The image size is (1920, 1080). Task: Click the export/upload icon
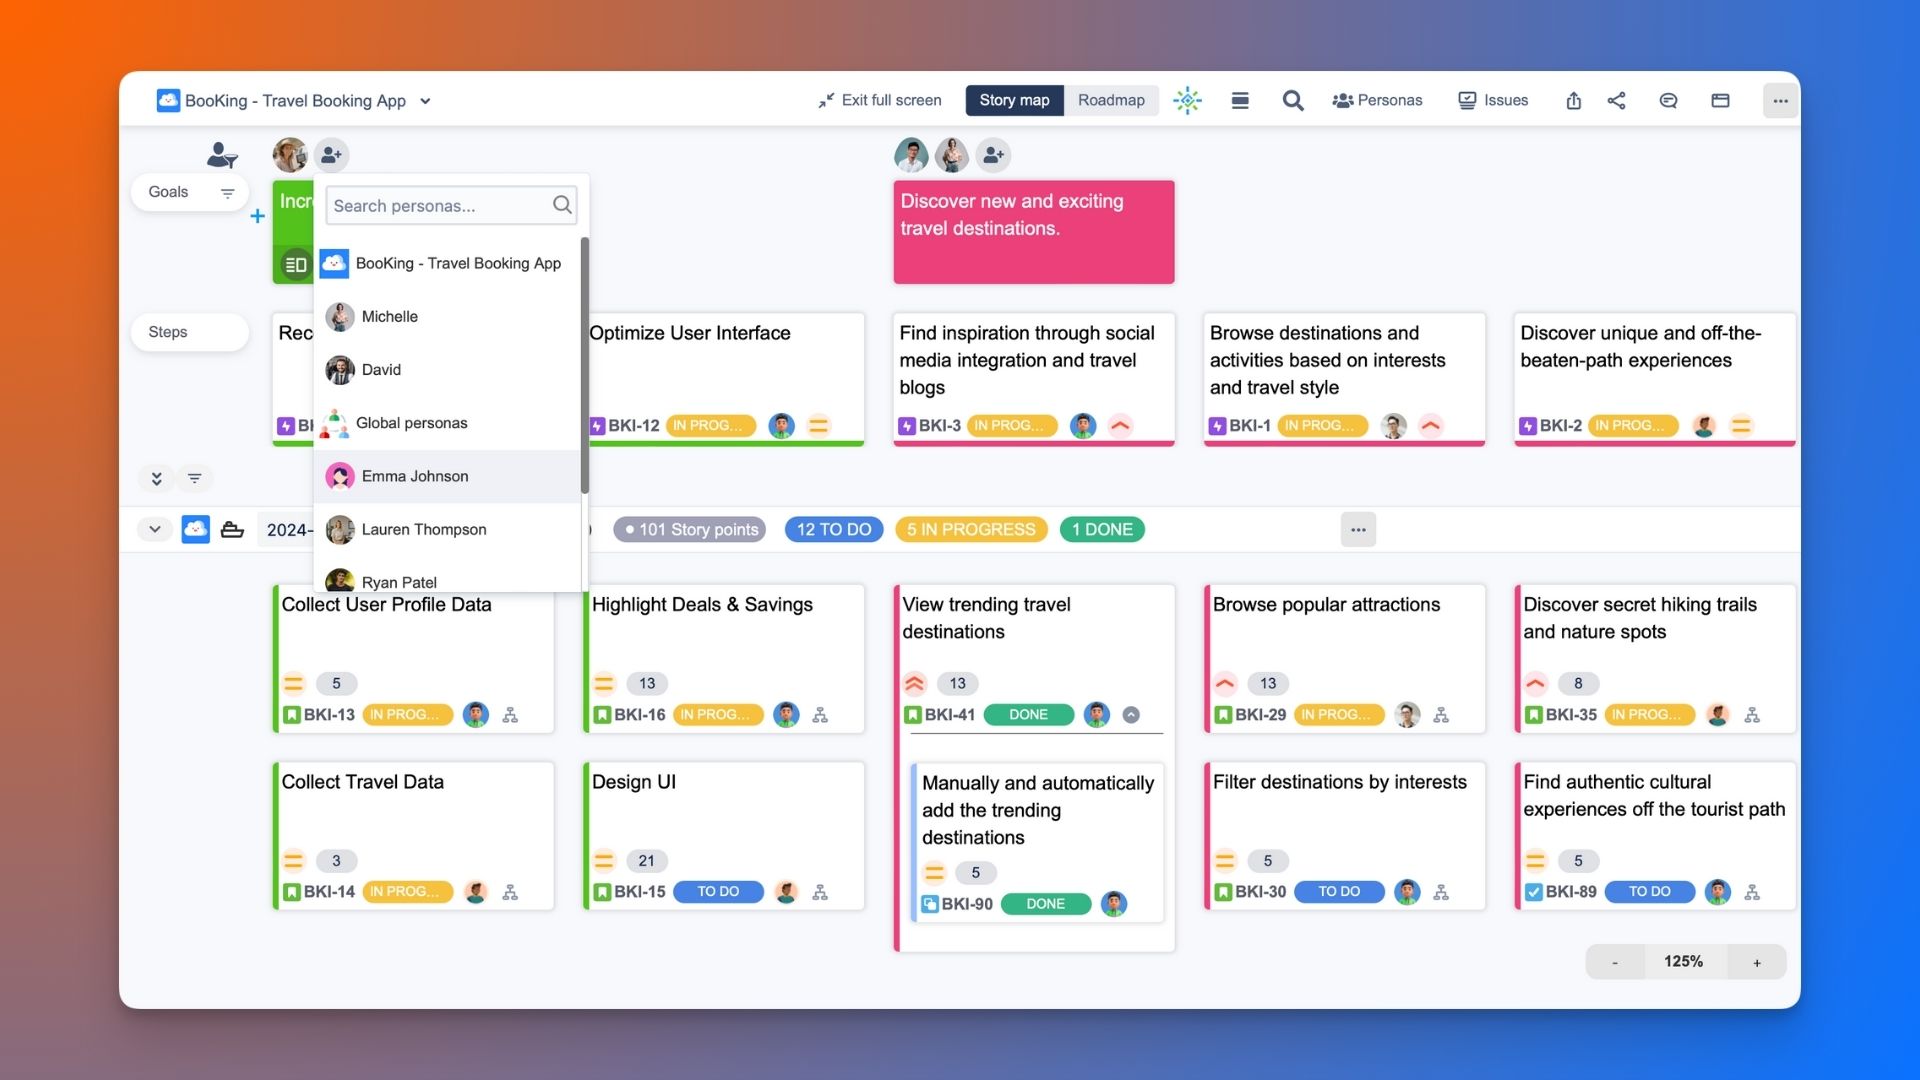(x=1573, y=100)
